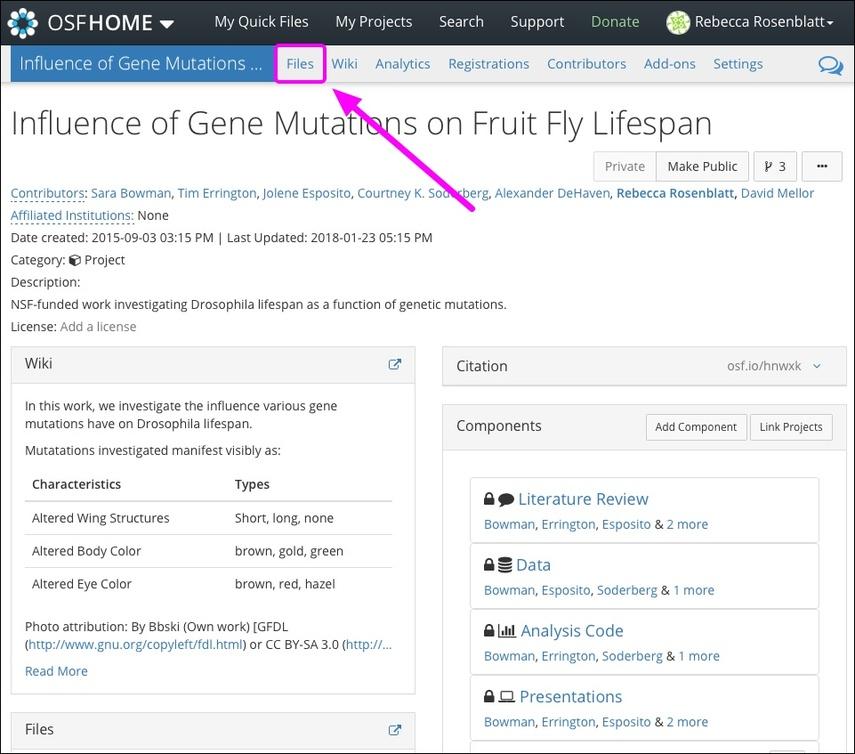
Task: Click the forks button showing 3
Action: click(775, 166)
